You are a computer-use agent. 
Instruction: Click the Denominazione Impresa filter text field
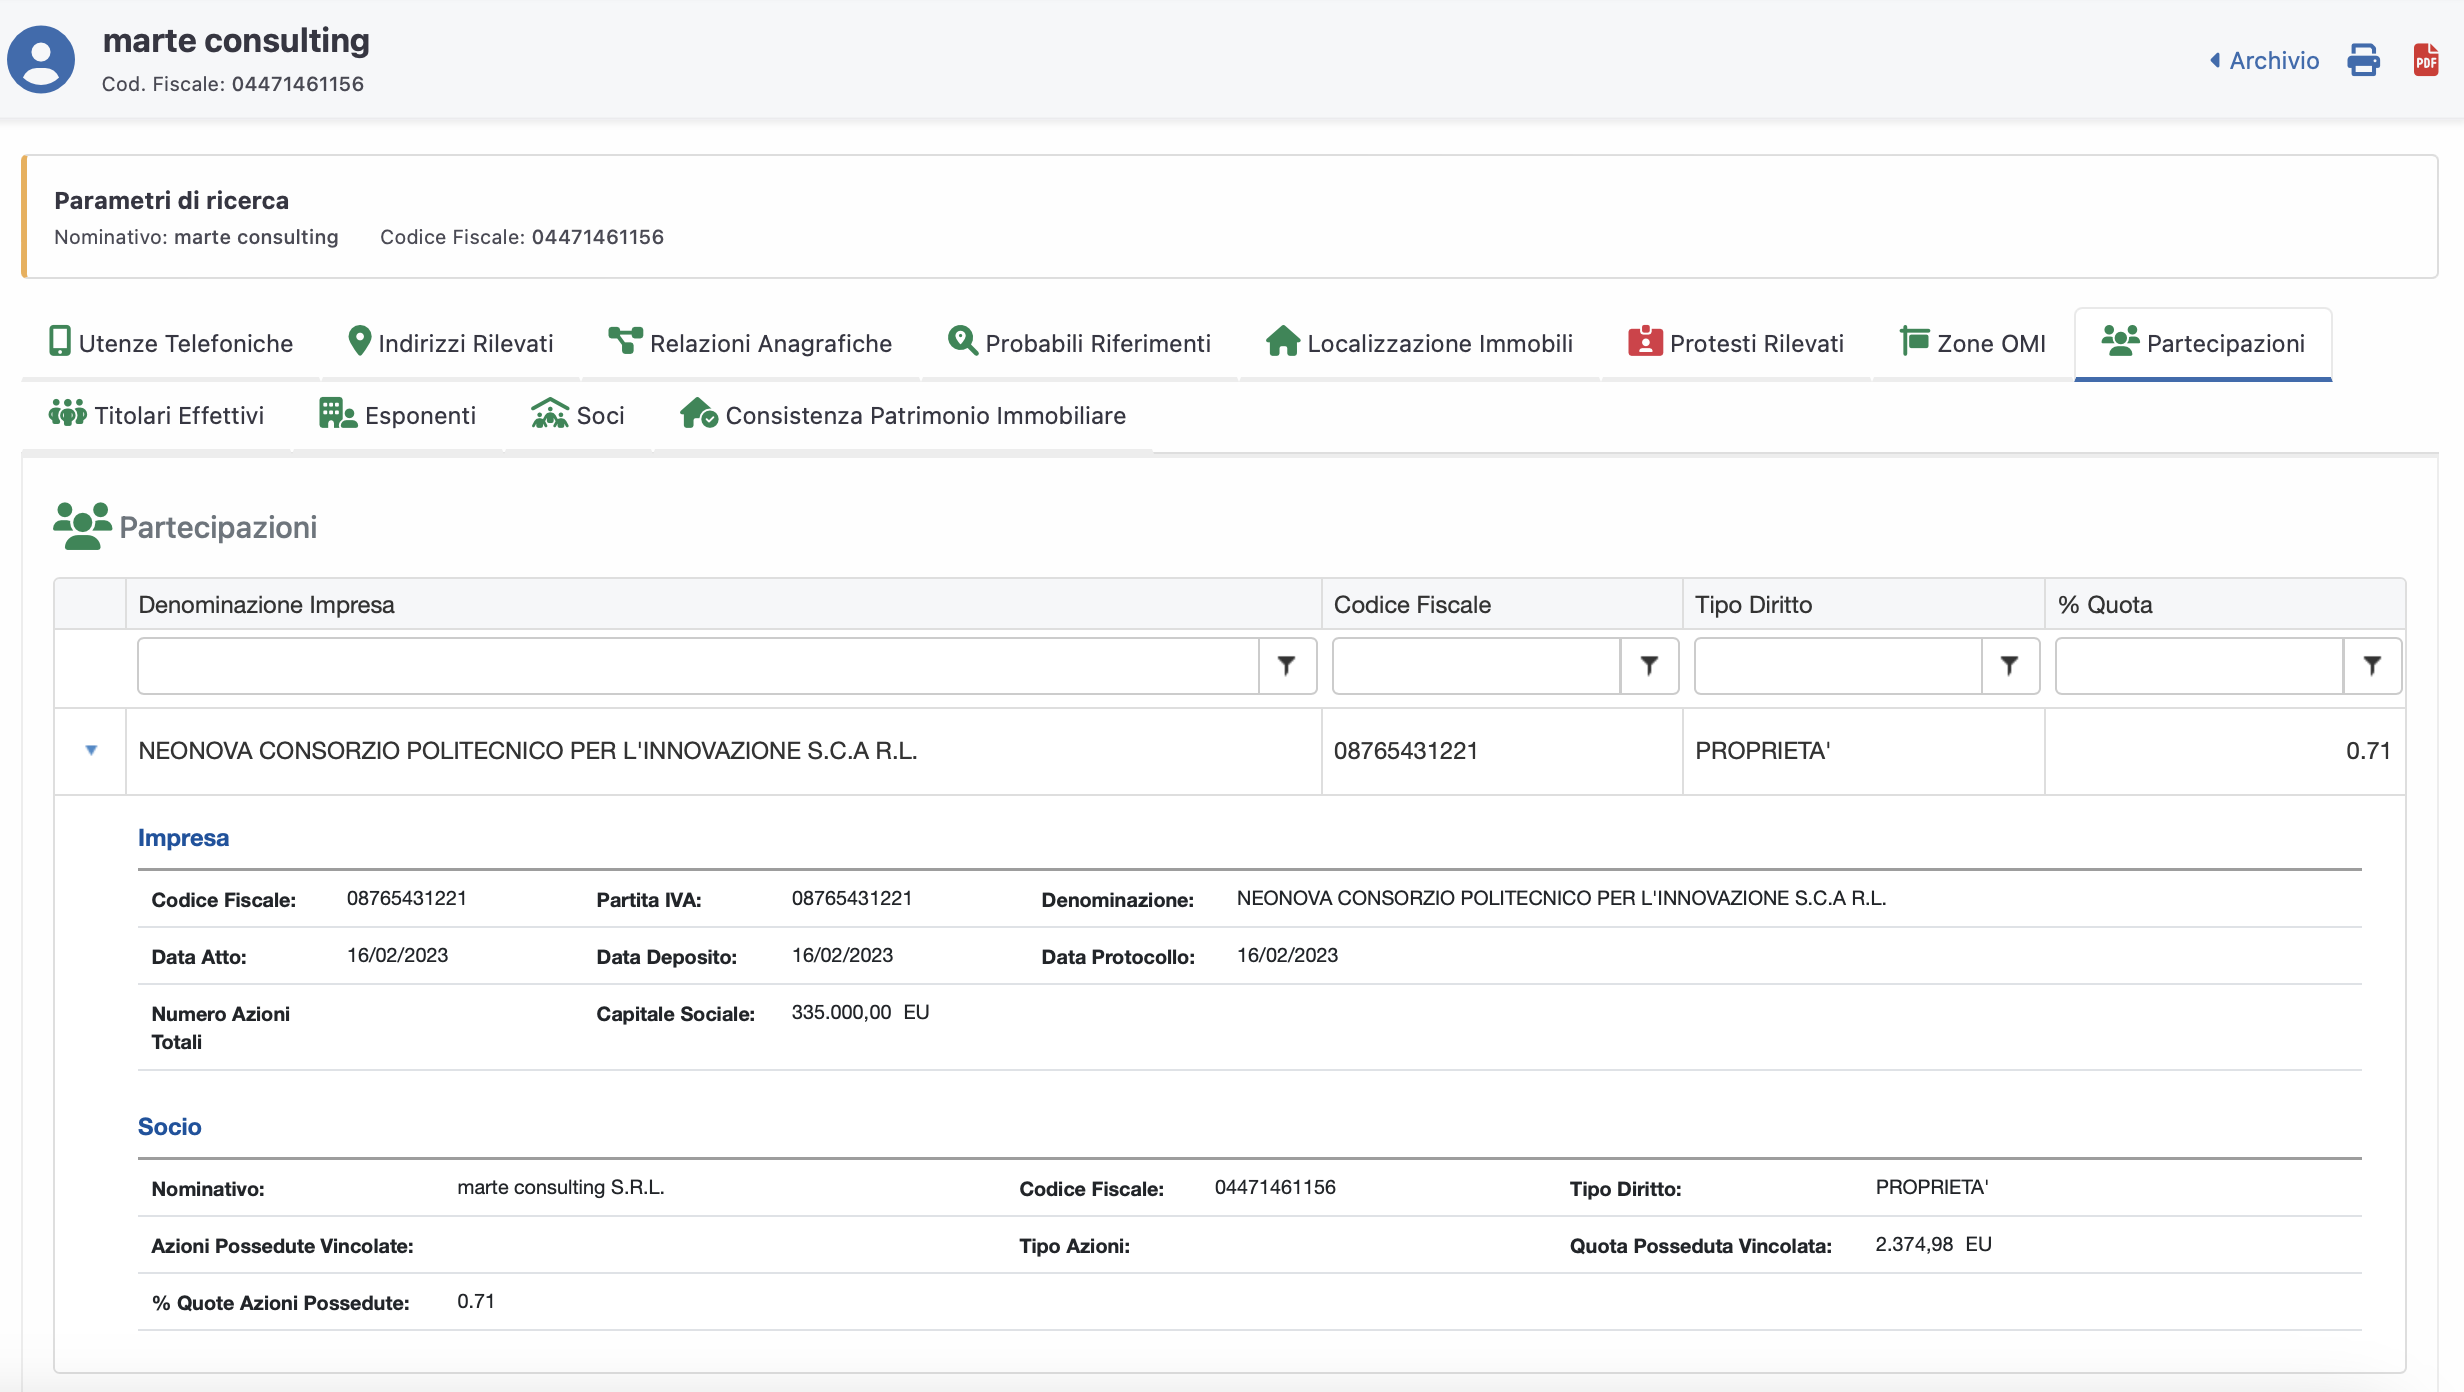click(697, 666)
